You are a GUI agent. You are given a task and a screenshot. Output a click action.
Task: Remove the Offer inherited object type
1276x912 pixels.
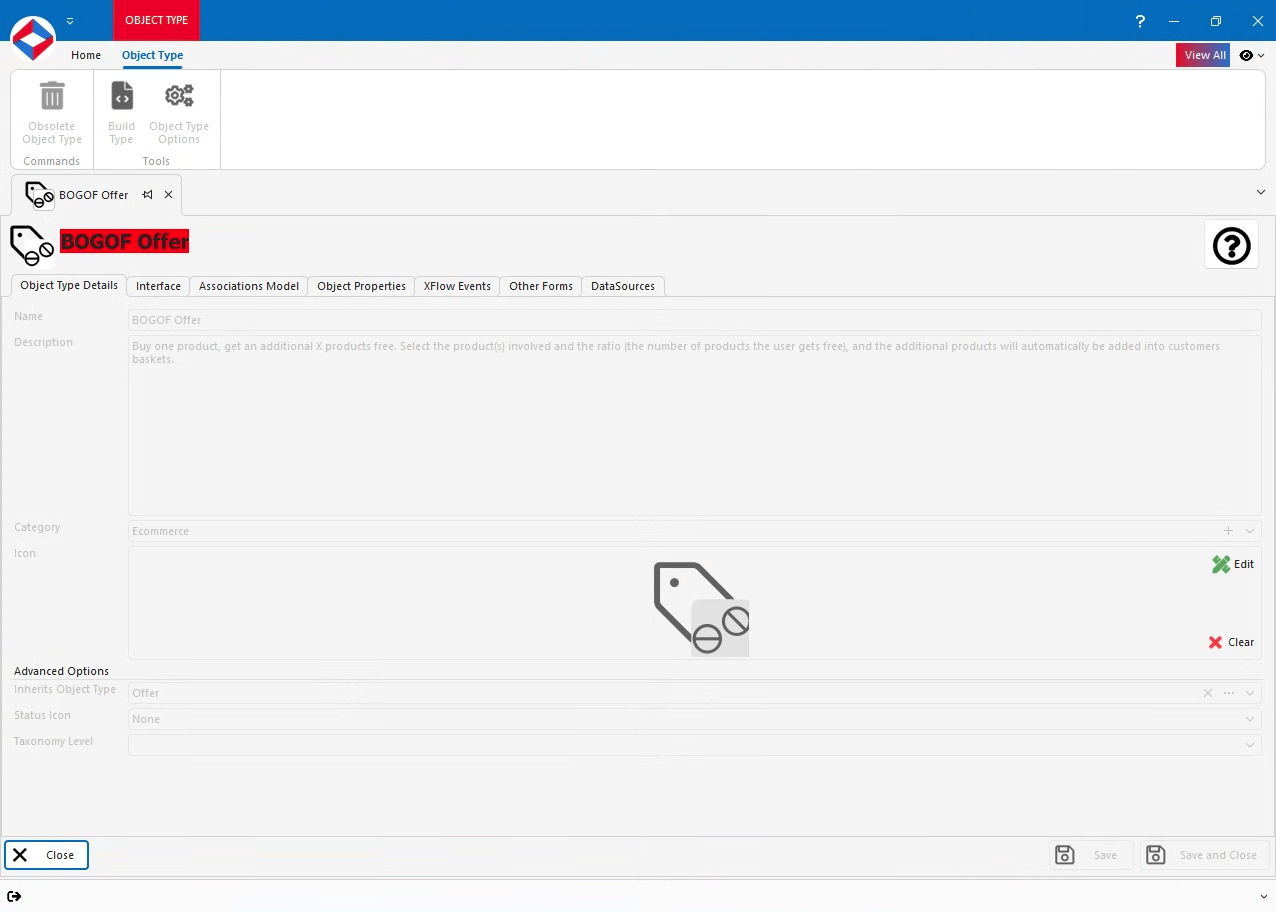tap(1207, 692)
